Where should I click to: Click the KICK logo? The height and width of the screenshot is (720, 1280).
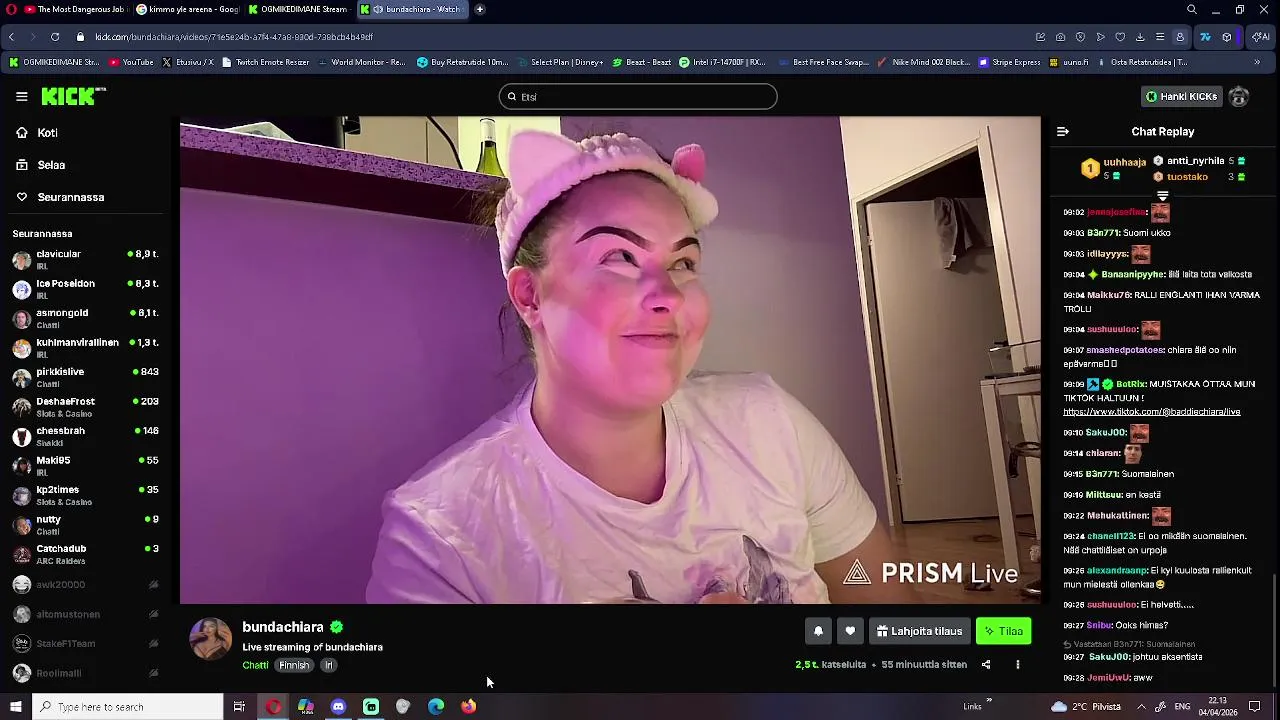tap(73, 96)
